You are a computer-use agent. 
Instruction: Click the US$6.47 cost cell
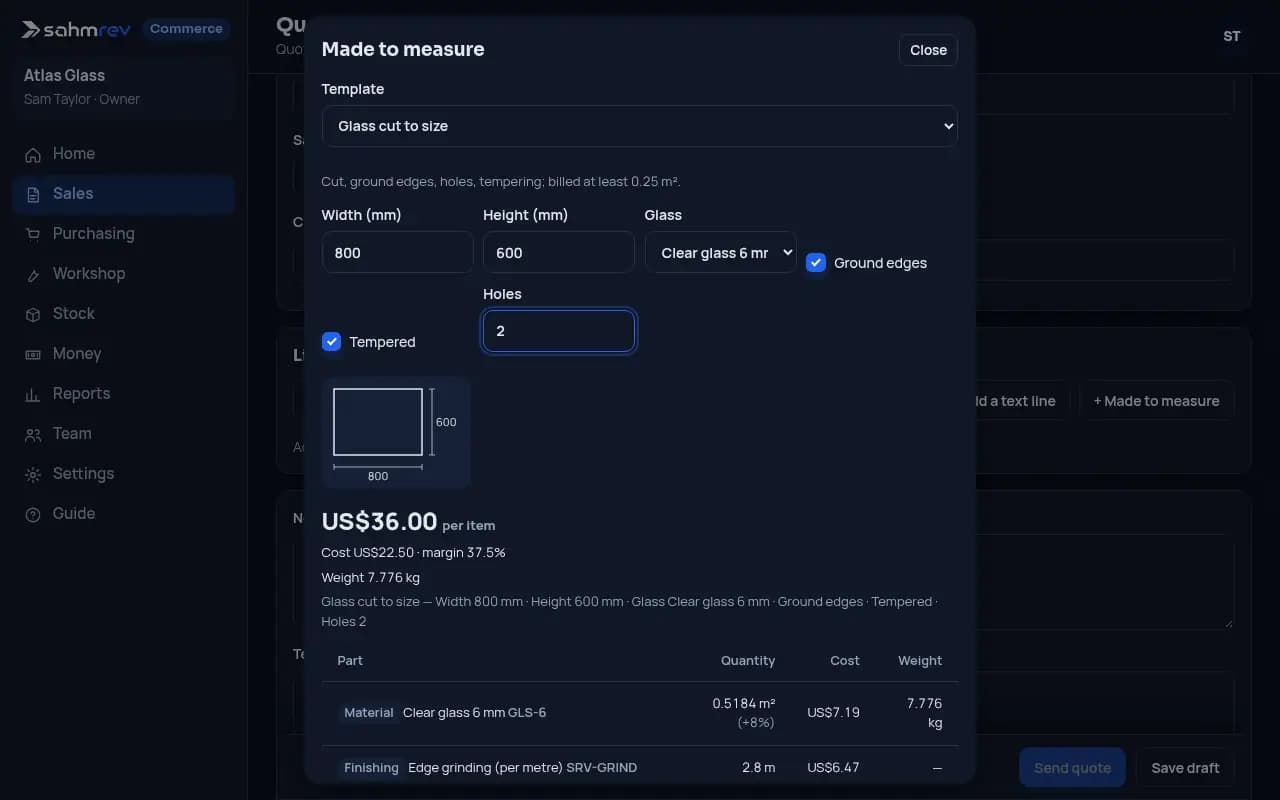[x=833, y=768]
